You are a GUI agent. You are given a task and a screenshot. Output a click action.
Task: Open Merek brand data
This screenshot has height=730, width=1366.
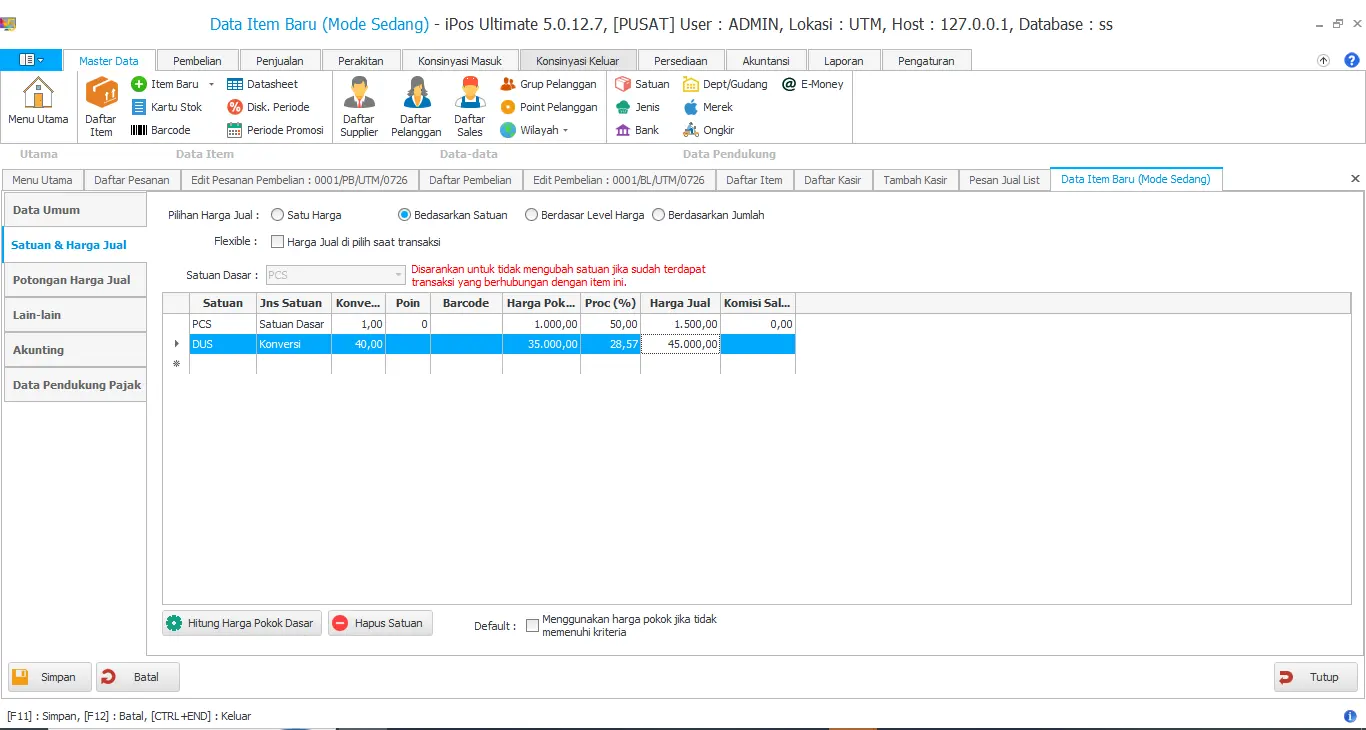tap(707, 107)
